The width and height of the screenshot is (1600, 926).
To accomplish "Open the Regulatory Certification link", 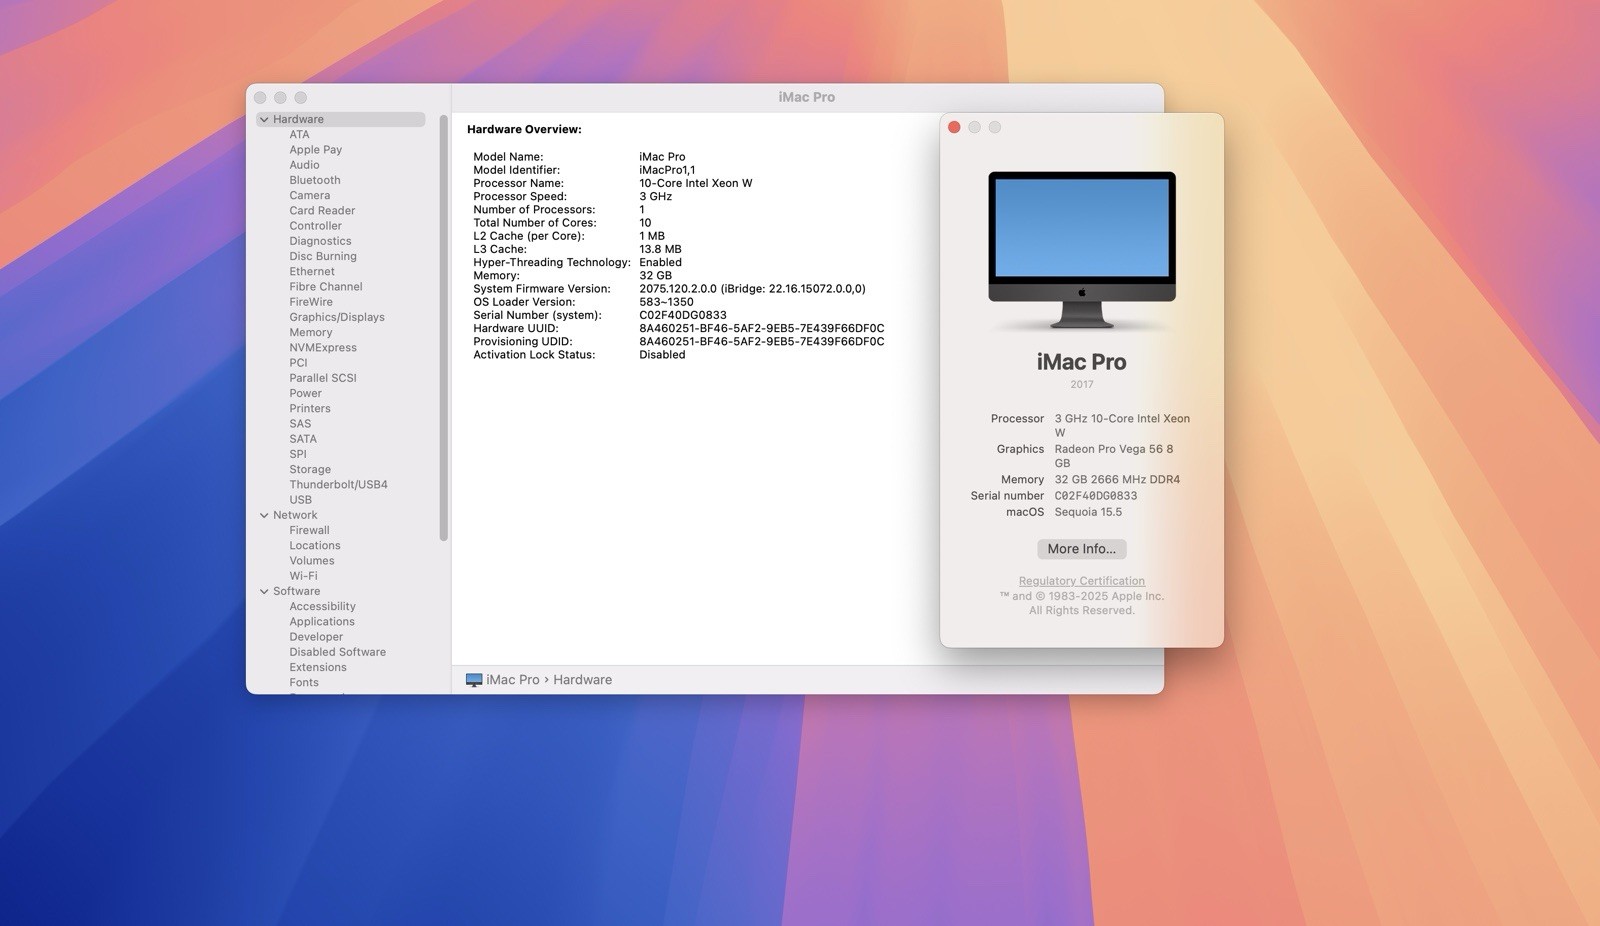I will [x=1082, y=581].
